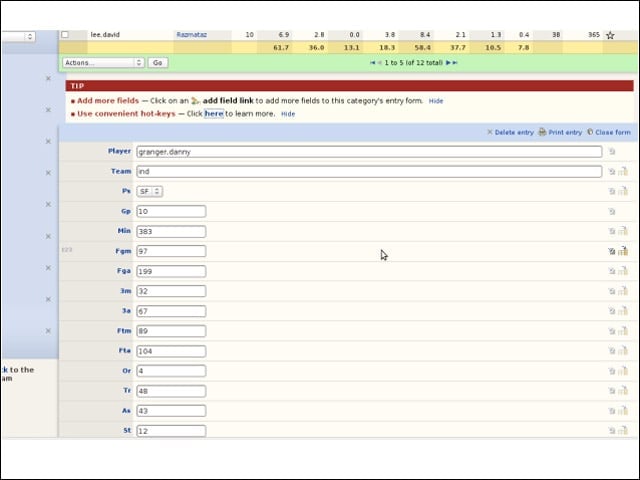Click the add field icon in Ftm row

(x=623, y=331)
